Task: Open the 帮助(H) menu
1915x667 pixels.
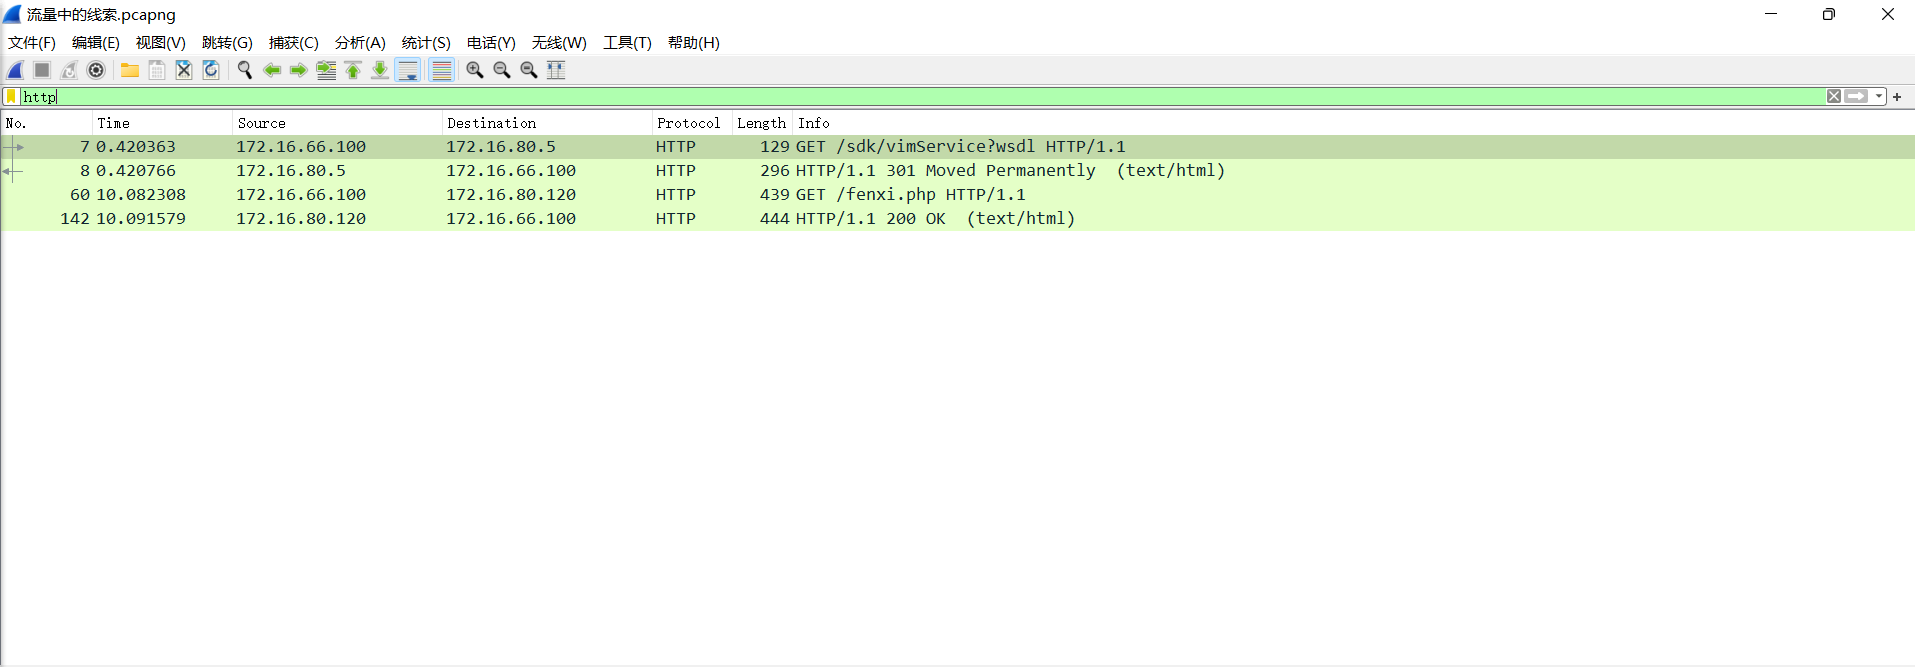Action: click(x=694, y=43)
